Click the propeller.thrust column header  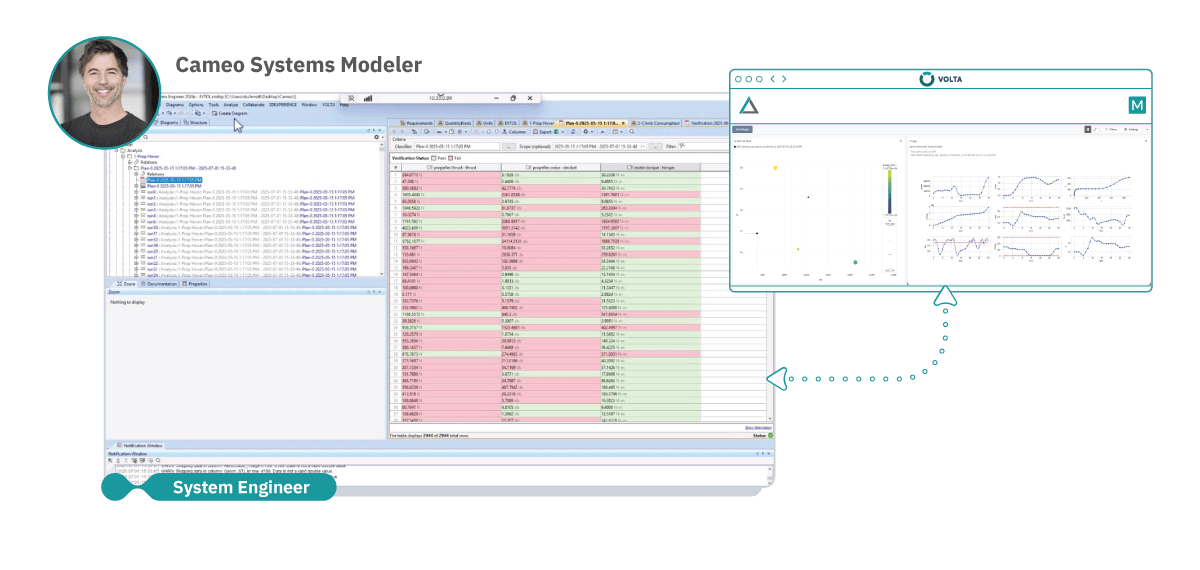(x=450, y=167)
